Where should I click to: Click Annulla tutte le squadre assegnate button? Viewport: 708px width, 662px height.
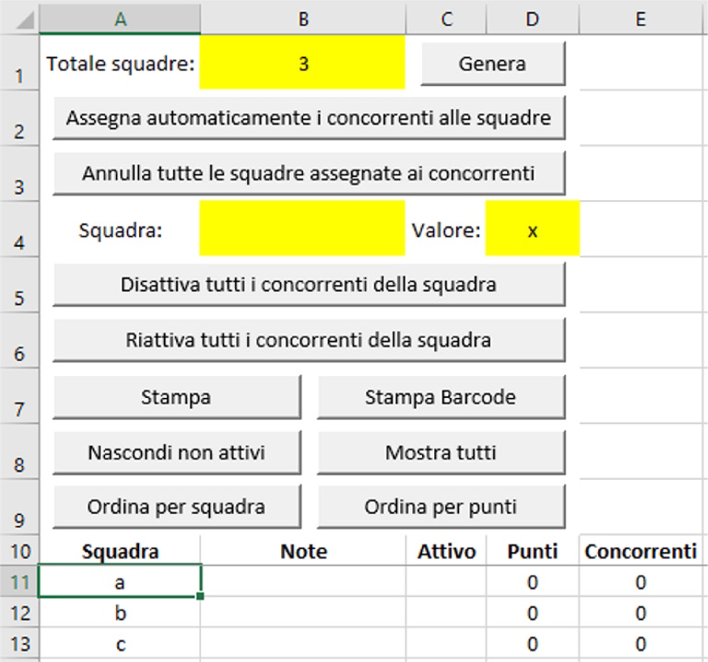pos(309,173)
